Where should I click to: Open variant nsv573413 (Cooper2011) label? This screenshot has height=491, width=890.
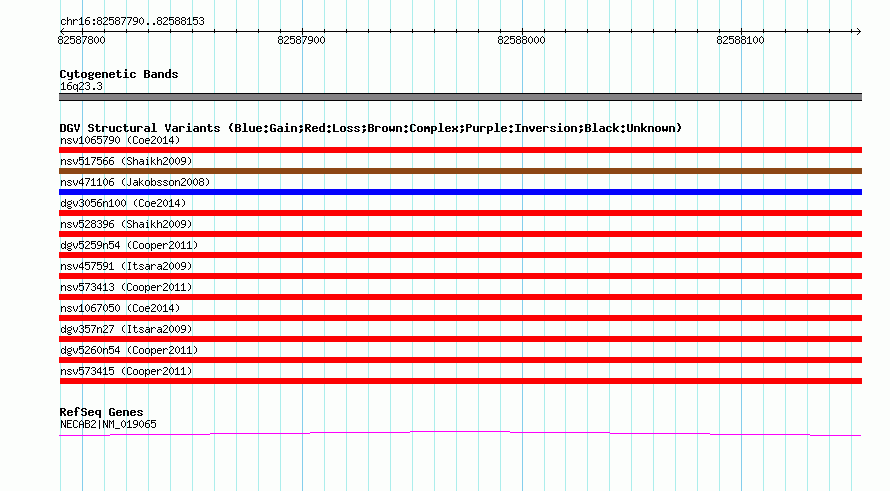[126, 287]
